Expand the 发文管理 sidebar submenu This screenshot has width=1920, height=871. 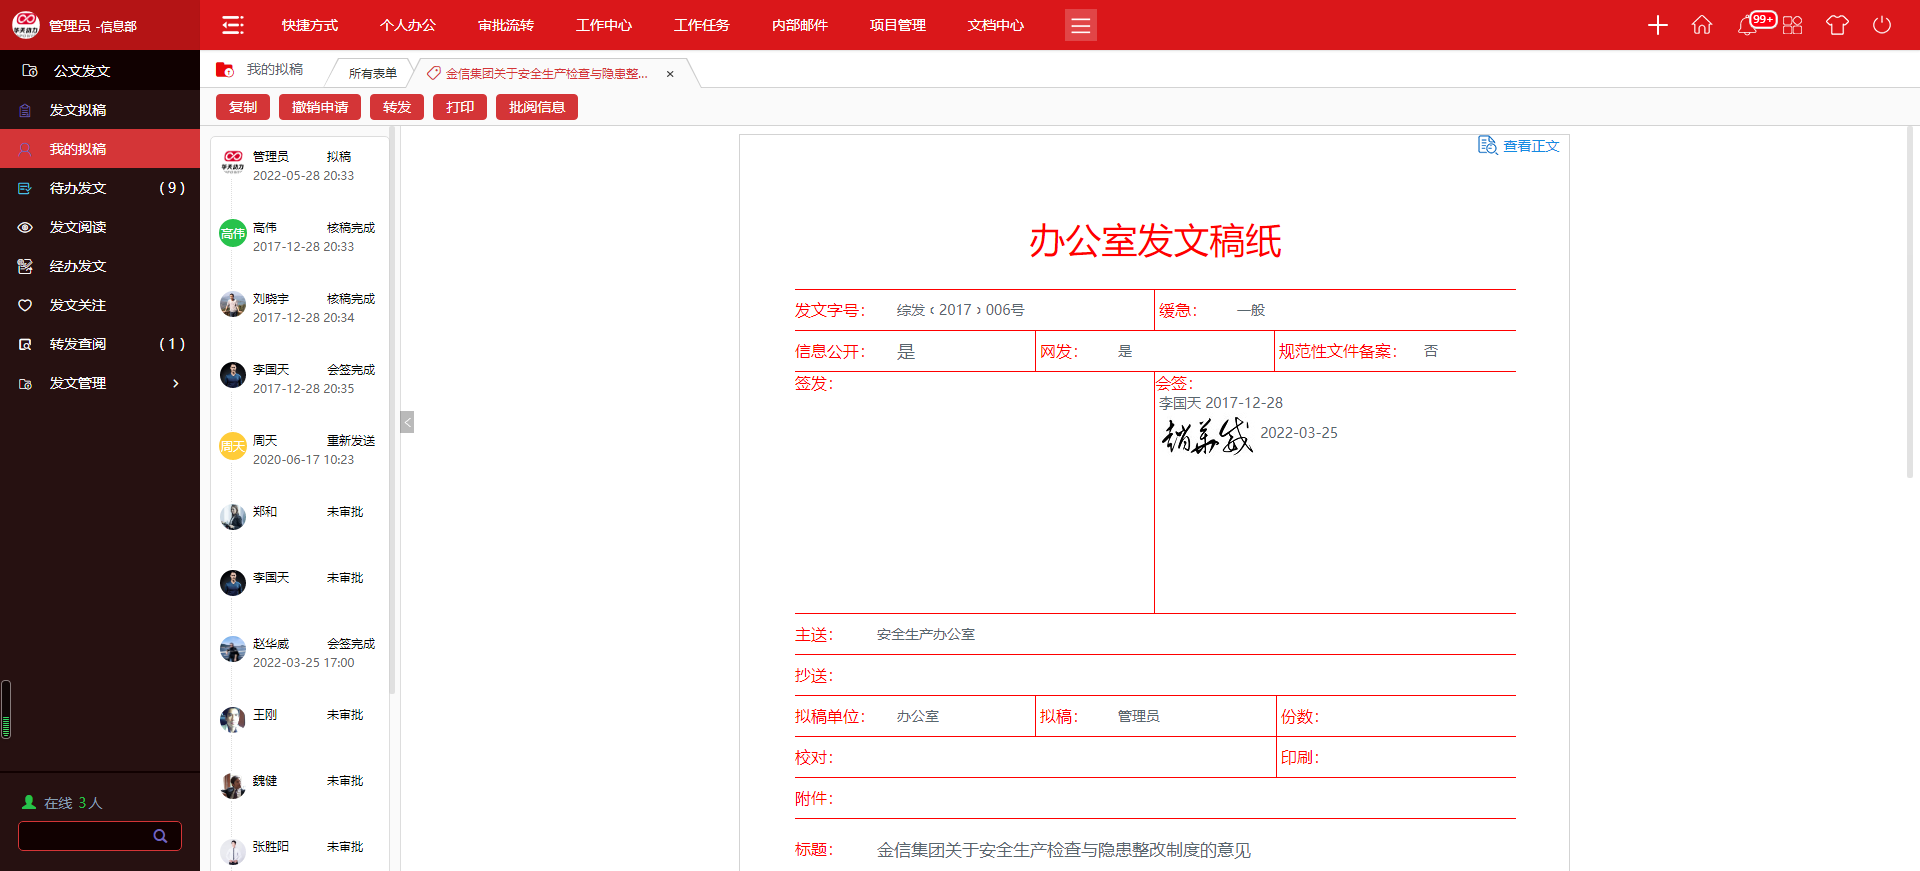[x=176, y=383]
